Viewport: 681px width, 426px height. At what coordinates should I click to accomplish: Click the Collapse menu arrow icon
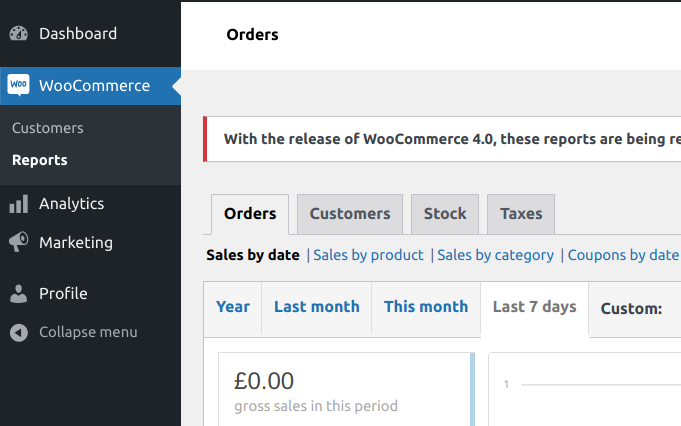(x=19, y=333)
